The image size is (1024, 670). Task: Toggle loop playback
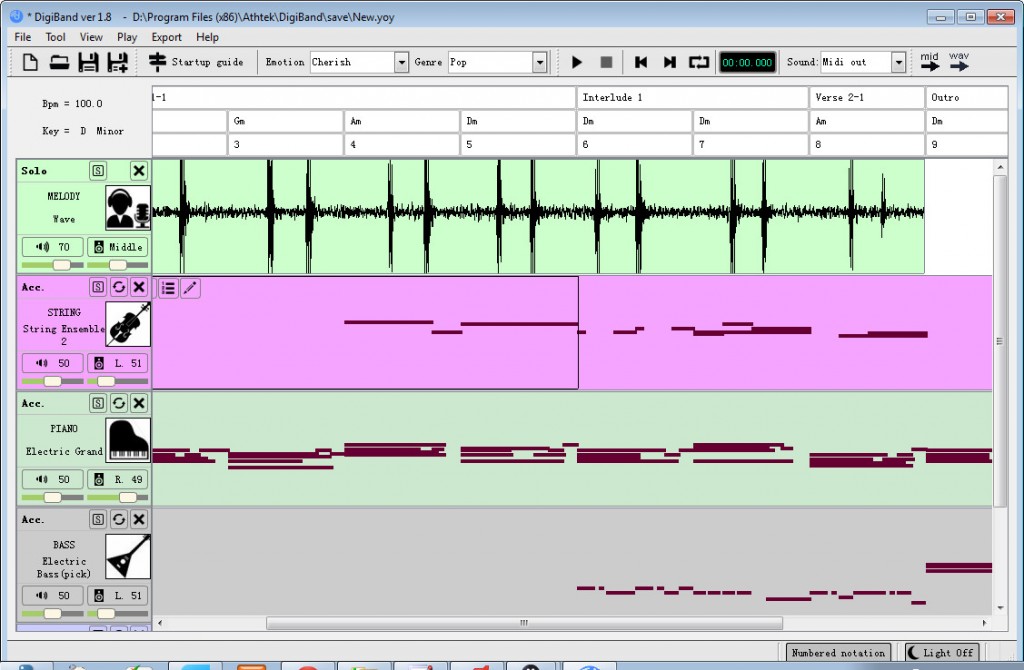[x=699, y=62]
